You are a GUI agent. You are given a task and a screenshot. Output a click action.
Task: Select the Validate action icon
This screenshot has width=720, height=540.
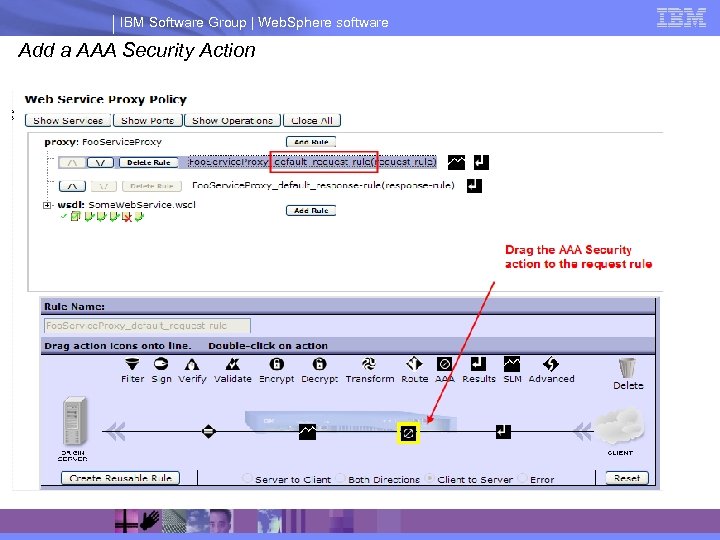tap(233, 364)
